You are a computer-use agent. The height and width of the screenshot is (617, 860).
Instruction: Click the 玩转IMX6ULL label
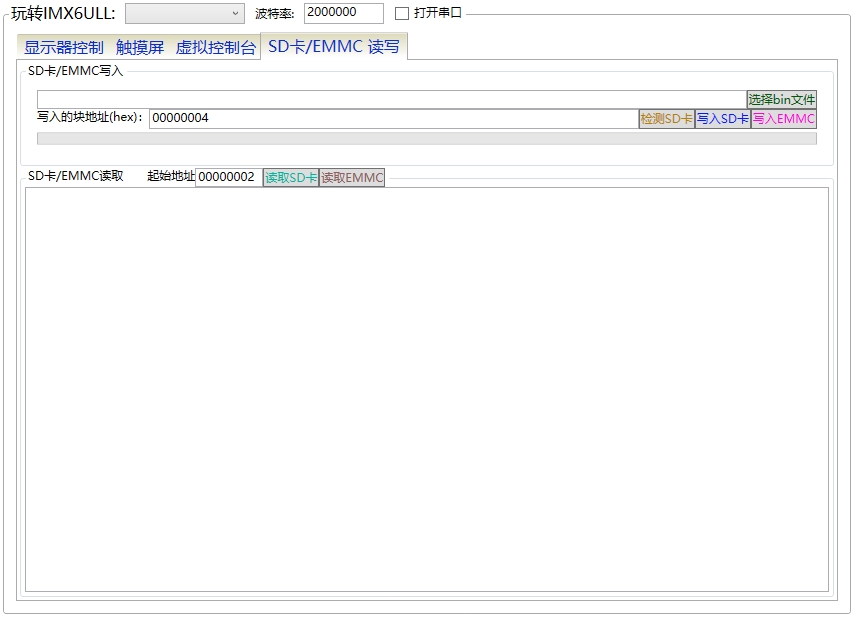(63, 13)
